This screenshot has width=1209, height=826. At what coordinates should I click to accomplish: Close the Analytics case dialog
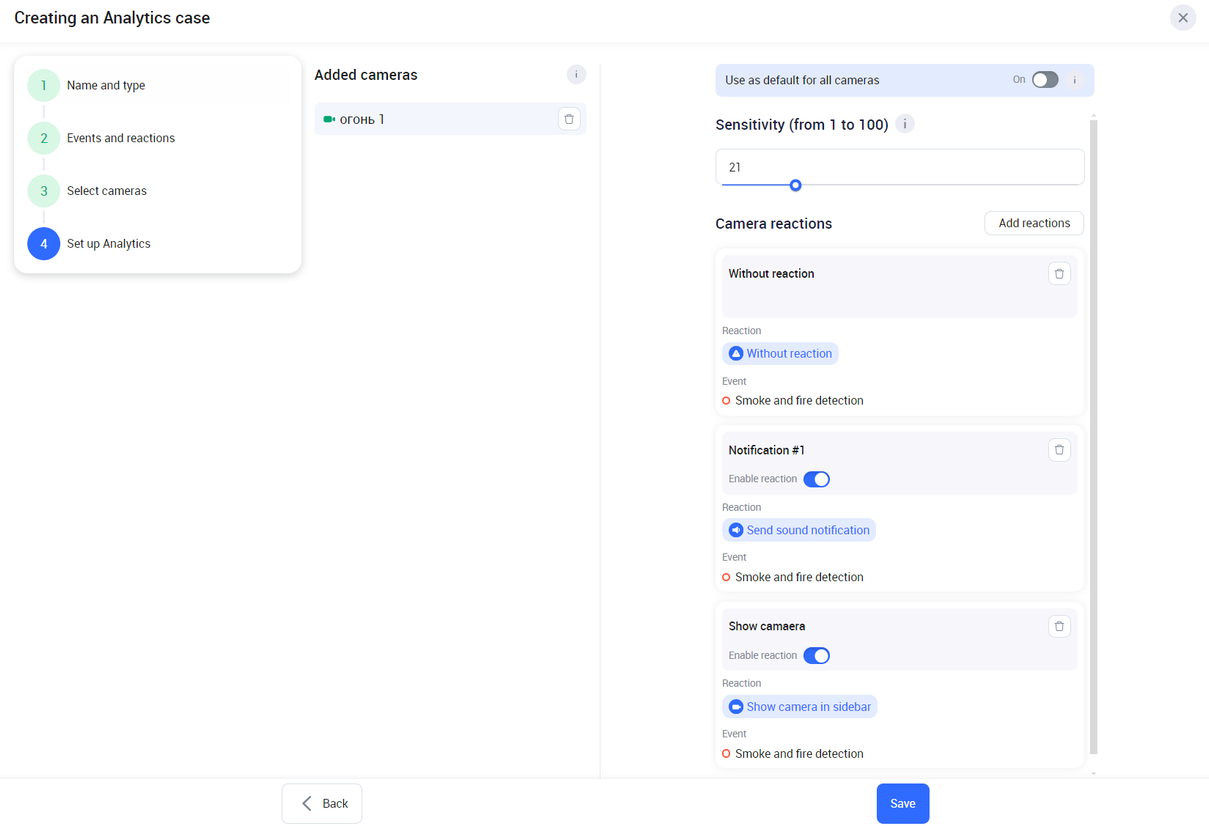click(x=1182, y=18)
